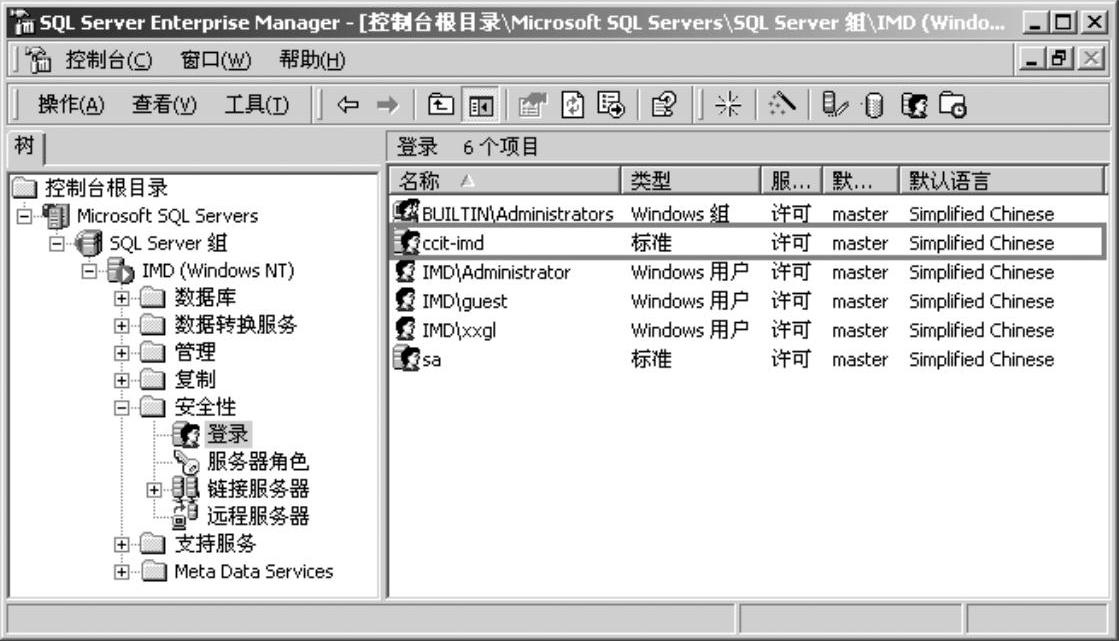1119x641 pixels.
Task: Open the 工具(T) menu
Action: tap(257, 105)
